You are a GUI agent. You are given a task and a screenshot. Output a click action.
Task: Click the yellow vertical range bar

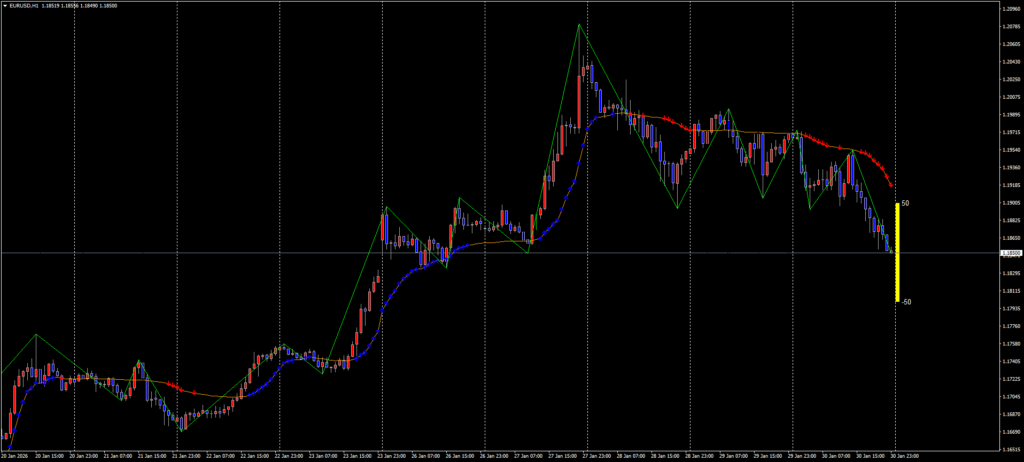point(897,252)
